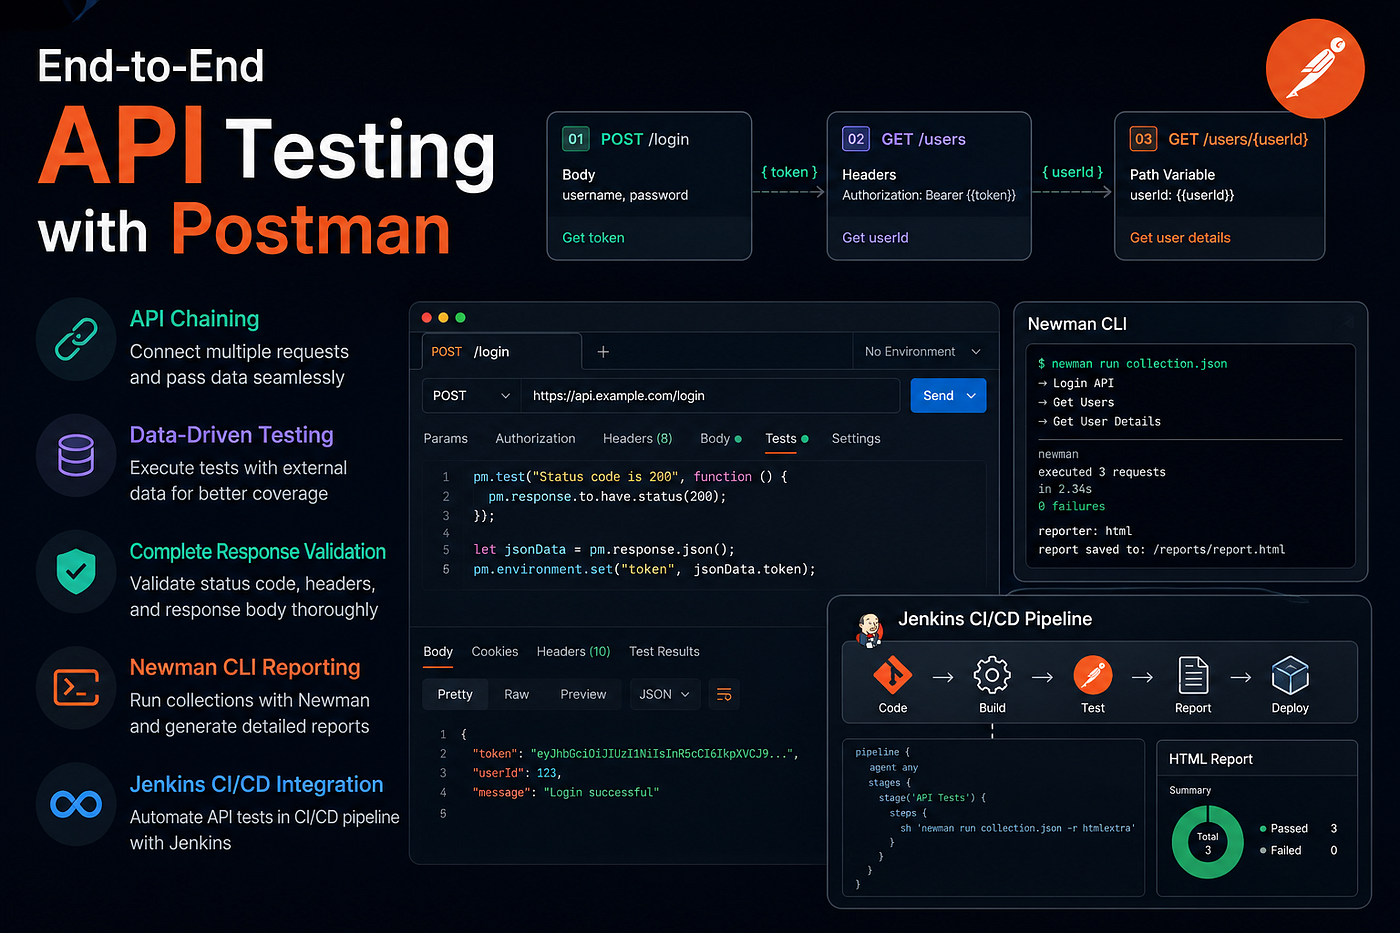Open the No Environment dropdown

click(923, 352)
